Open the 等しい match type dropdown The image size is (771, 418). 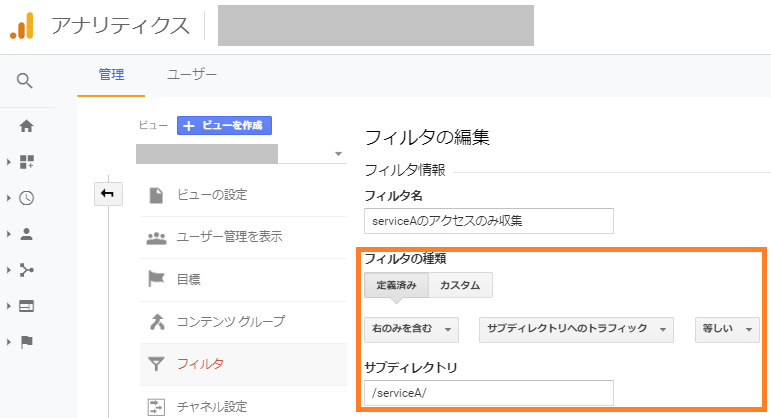click(727, 329)
